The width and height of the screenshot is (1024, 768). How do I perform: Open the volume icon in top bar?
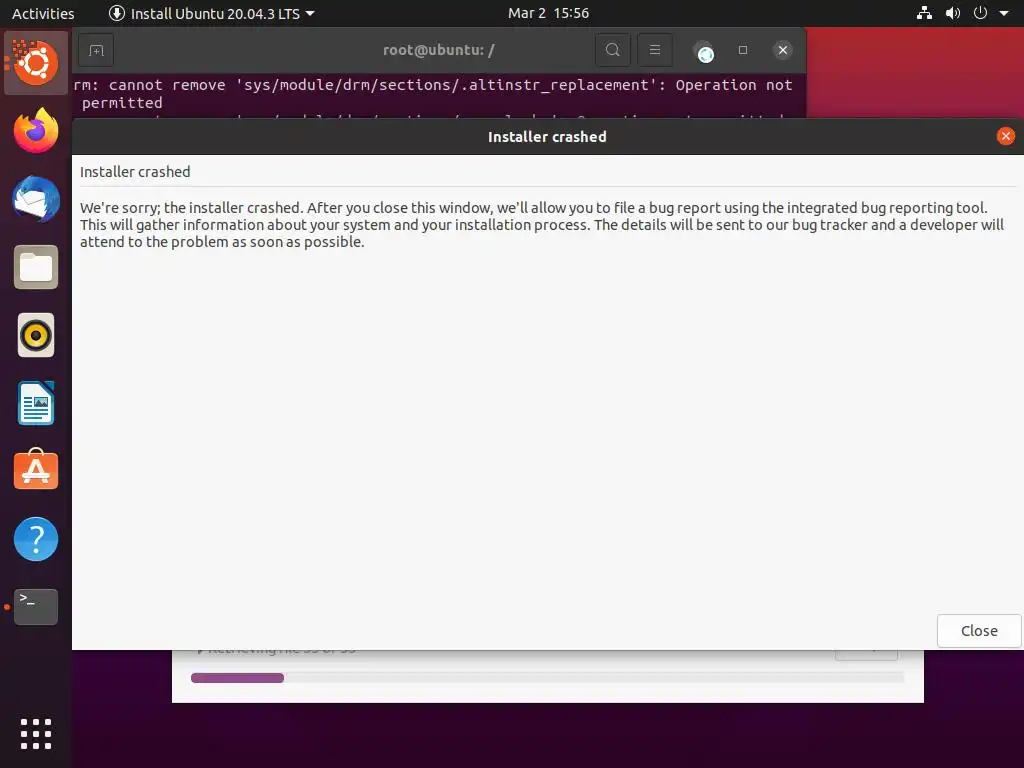tap(953, 13)
